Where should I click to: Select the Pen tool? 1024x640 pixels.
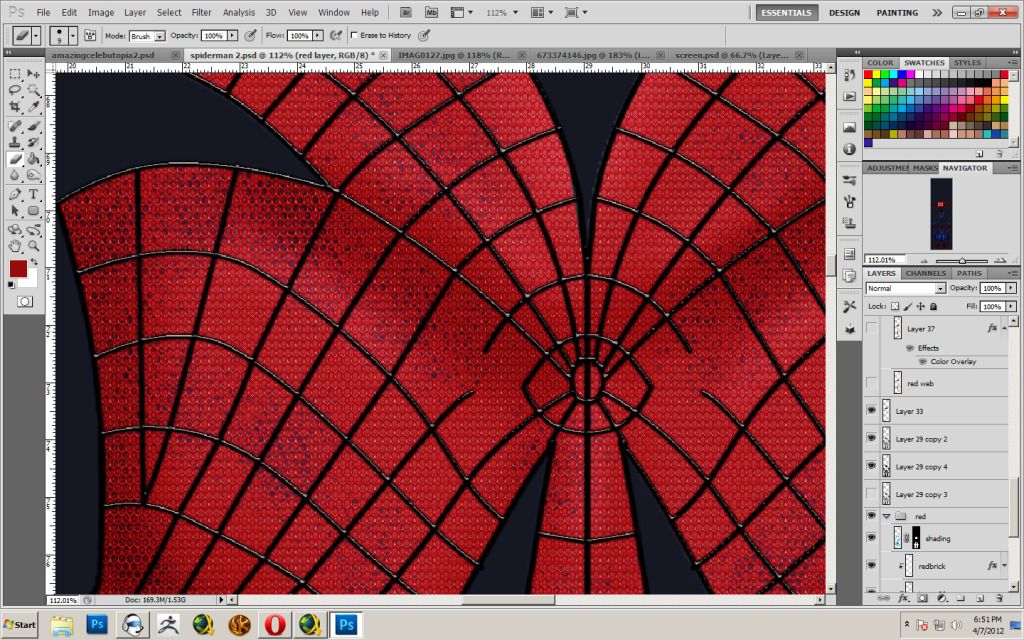14,195
